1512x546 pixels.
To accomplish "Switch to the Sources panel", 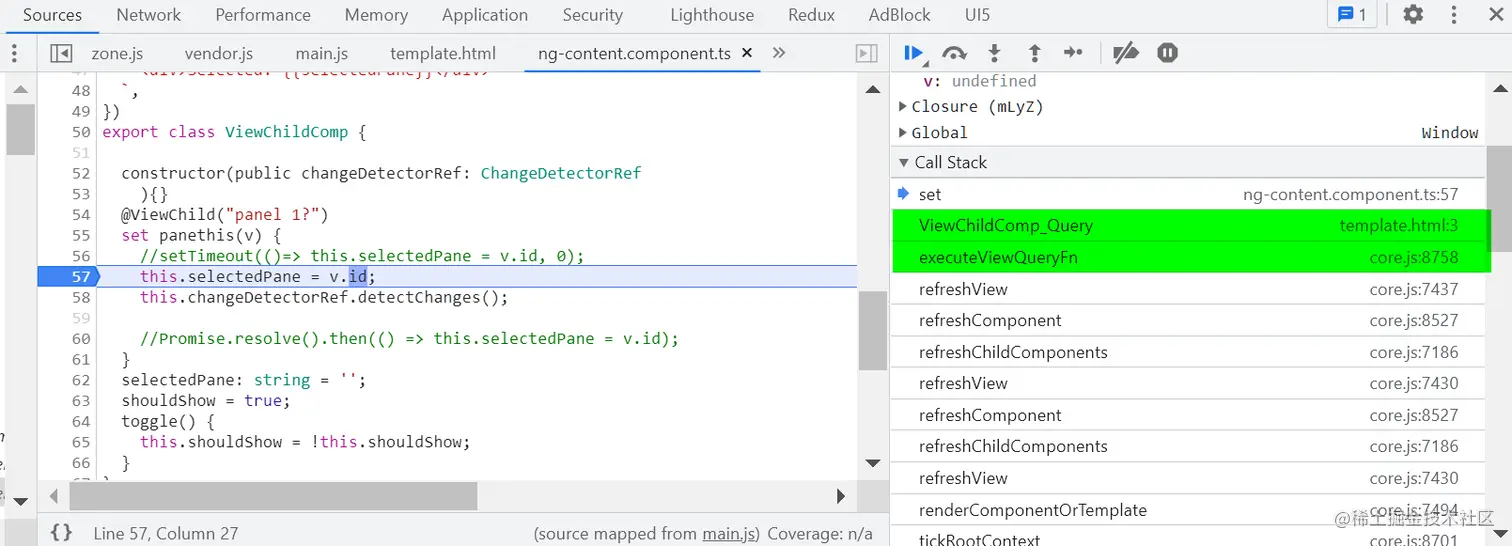I will click(x=52, y=15).
